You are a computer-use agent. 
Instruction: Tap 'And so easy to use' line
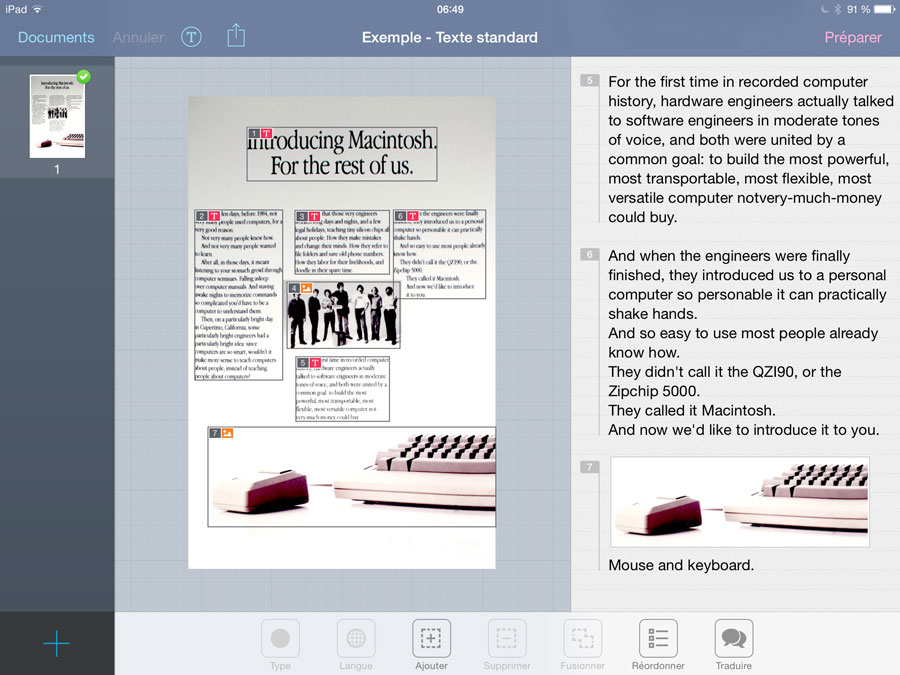click(743, 343)
